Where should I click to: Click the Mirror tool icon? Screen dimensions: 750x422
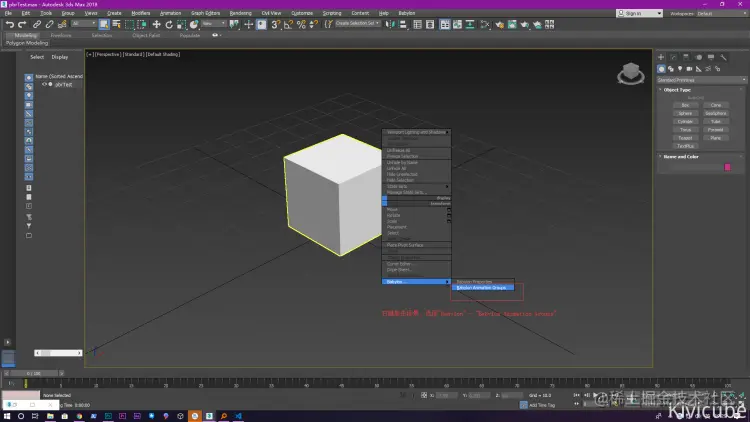[390, 24]
